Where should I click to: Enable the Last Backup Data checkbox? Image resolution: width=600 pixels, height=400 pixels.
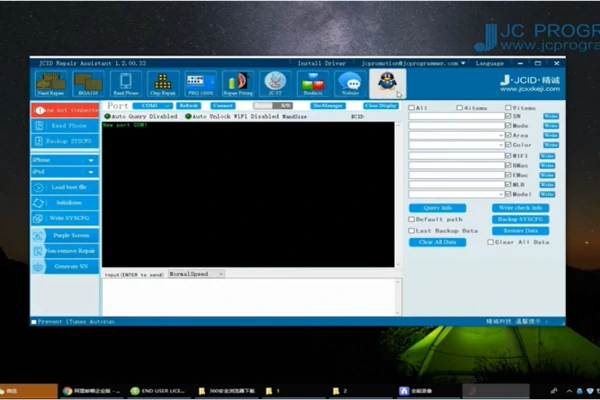point(412,231)
